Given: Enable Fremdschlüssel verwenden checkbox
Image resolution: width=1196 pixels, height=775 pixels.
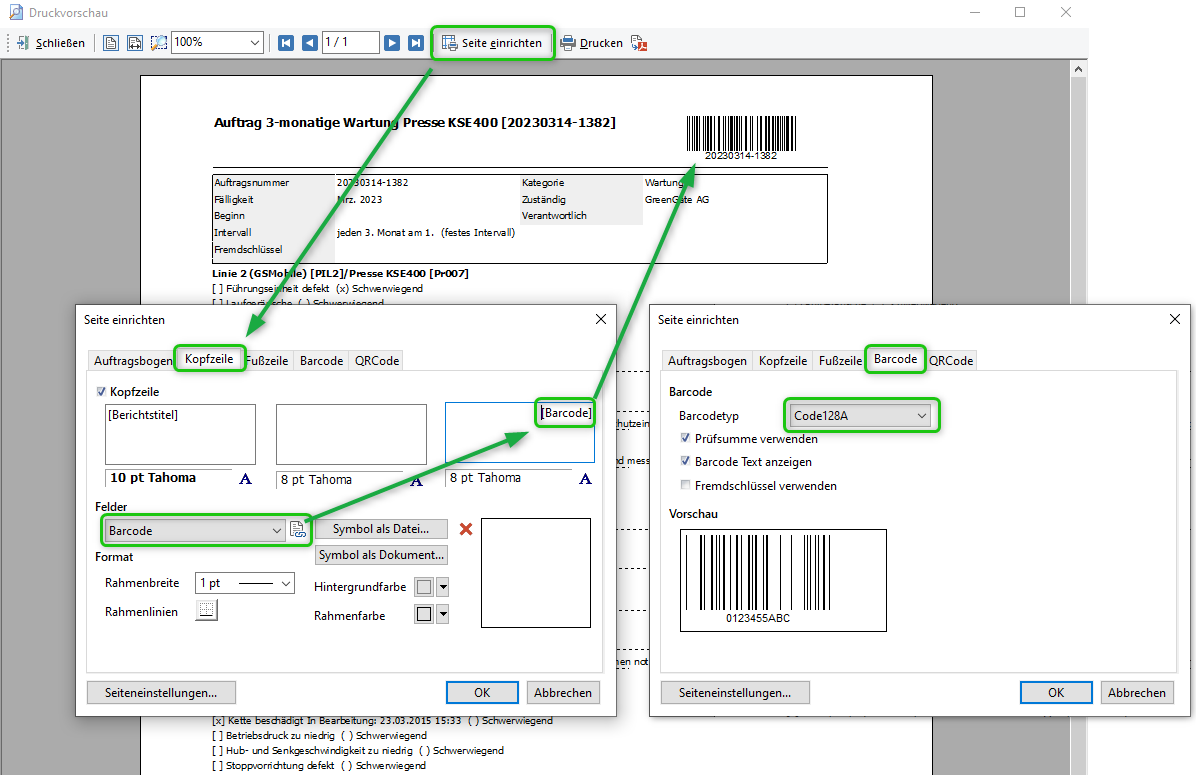Looking at the screenshot, I should point(685,484).
